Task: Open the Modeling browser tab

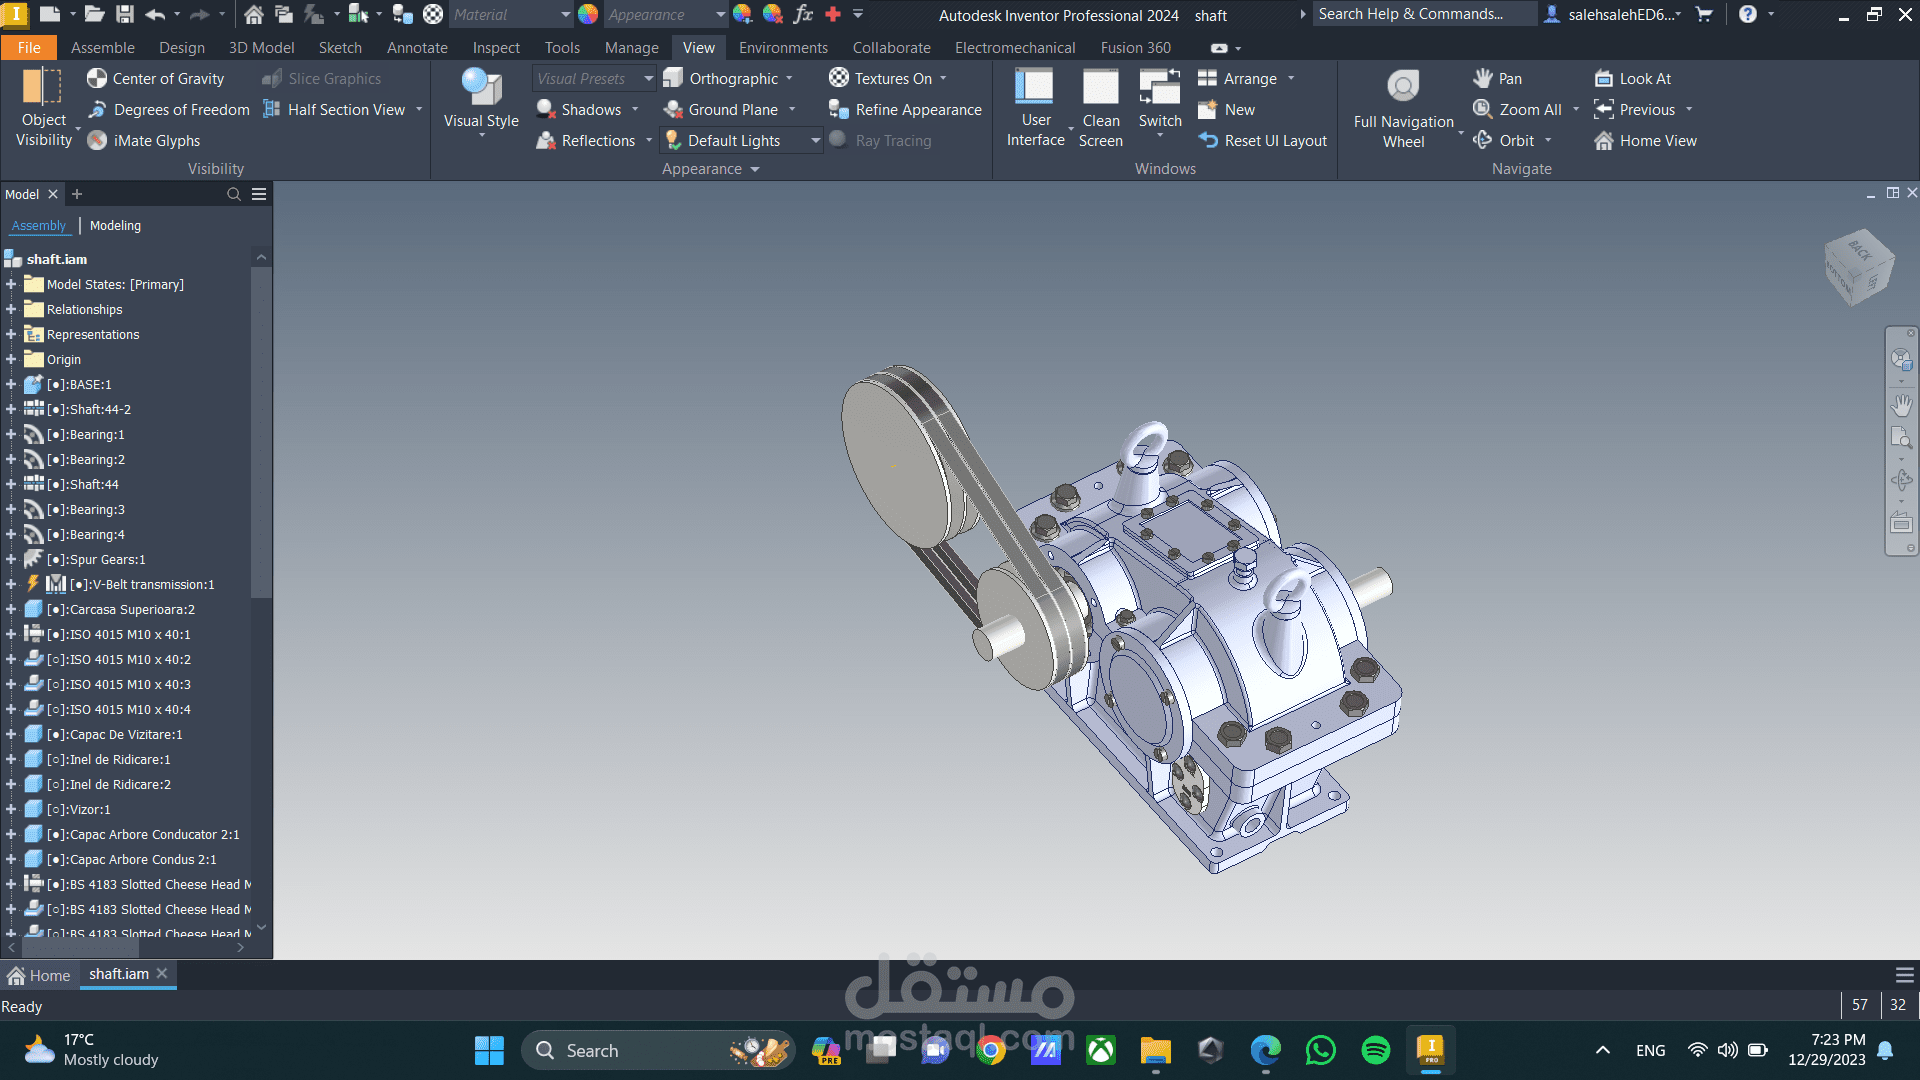Action: (115, 226)
